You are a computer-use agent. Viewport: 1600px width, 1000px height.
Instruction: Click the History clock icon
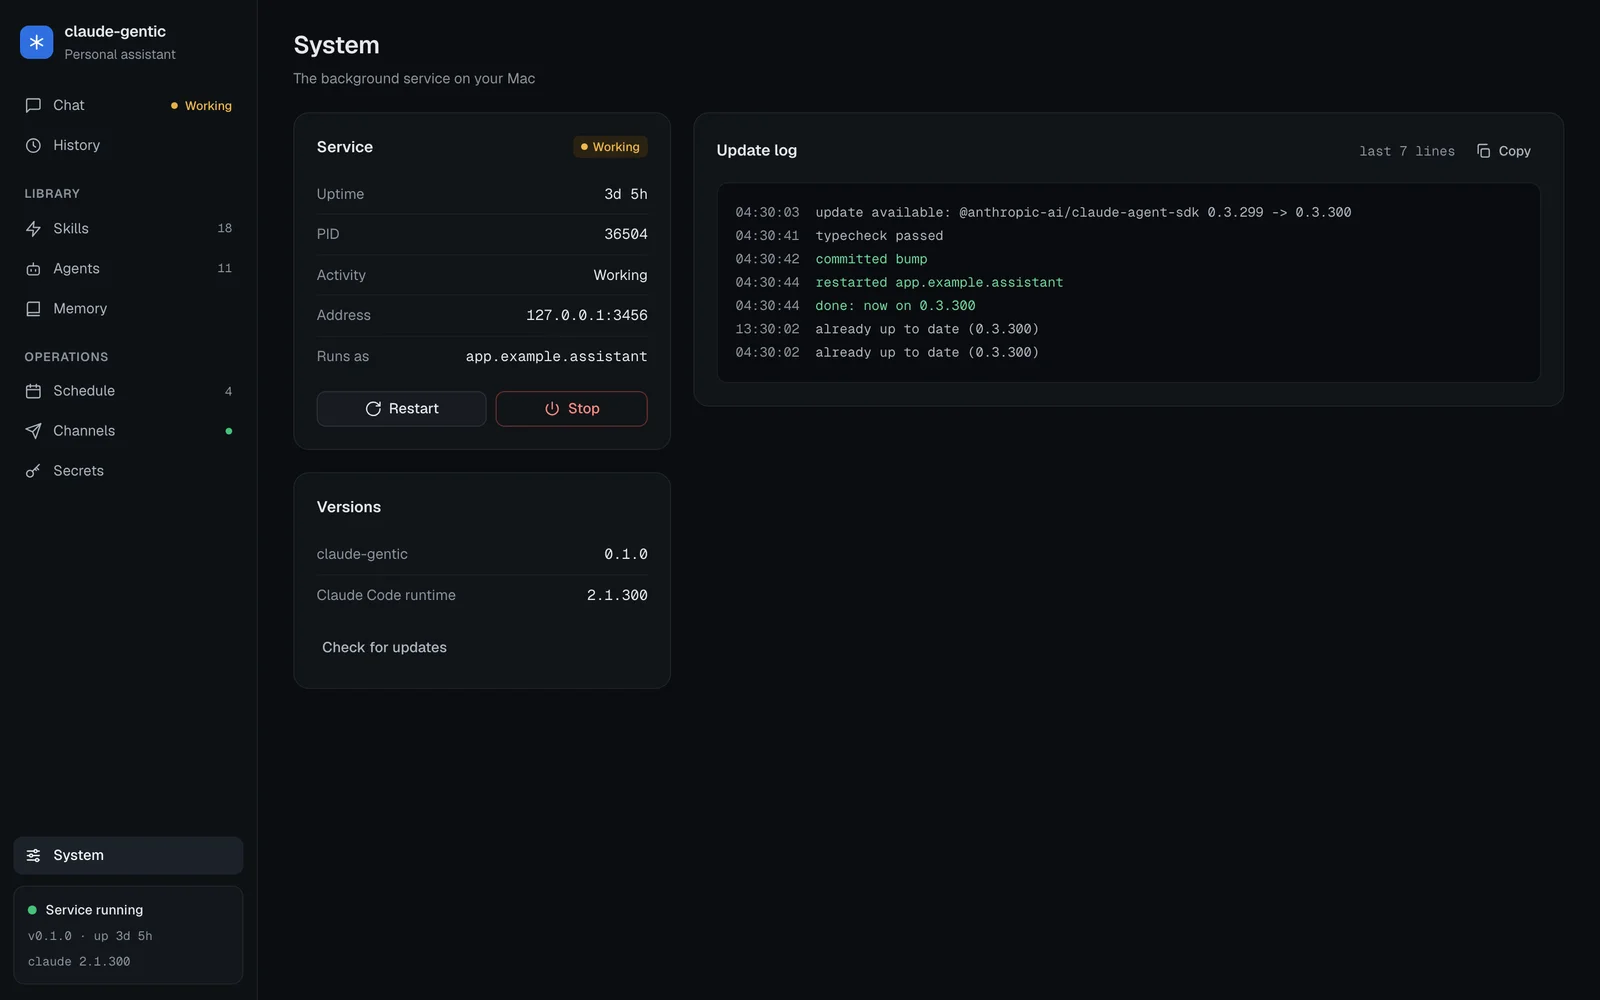[x=33, y=145]
